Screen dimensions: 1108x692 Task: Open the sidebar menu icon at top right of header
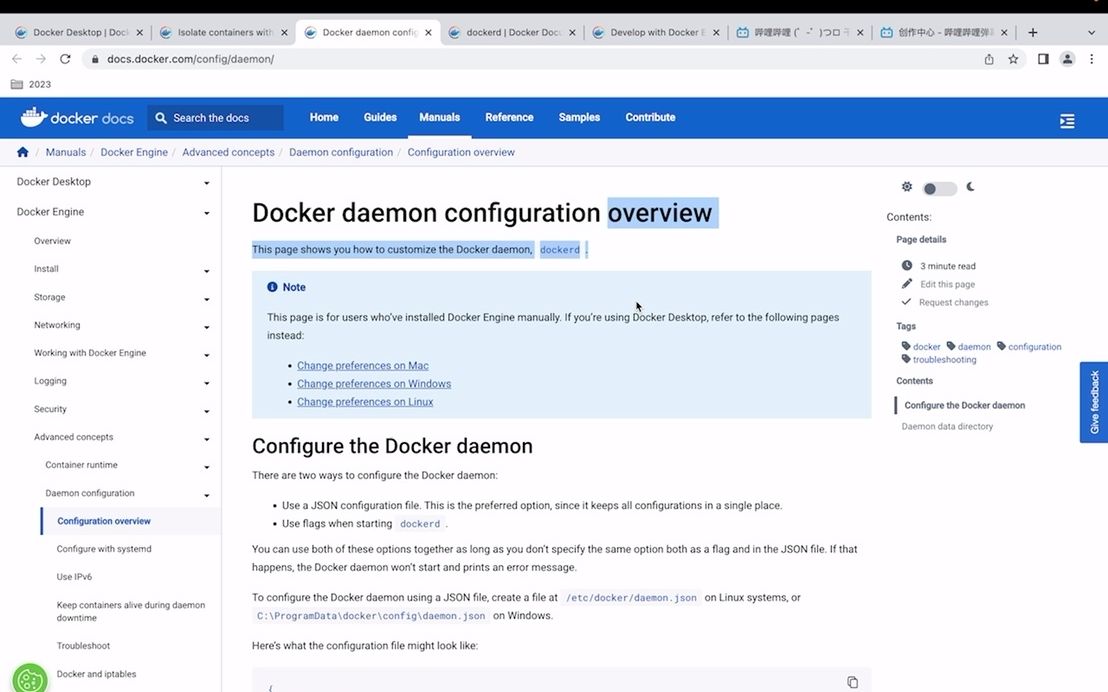[1066, 120]
